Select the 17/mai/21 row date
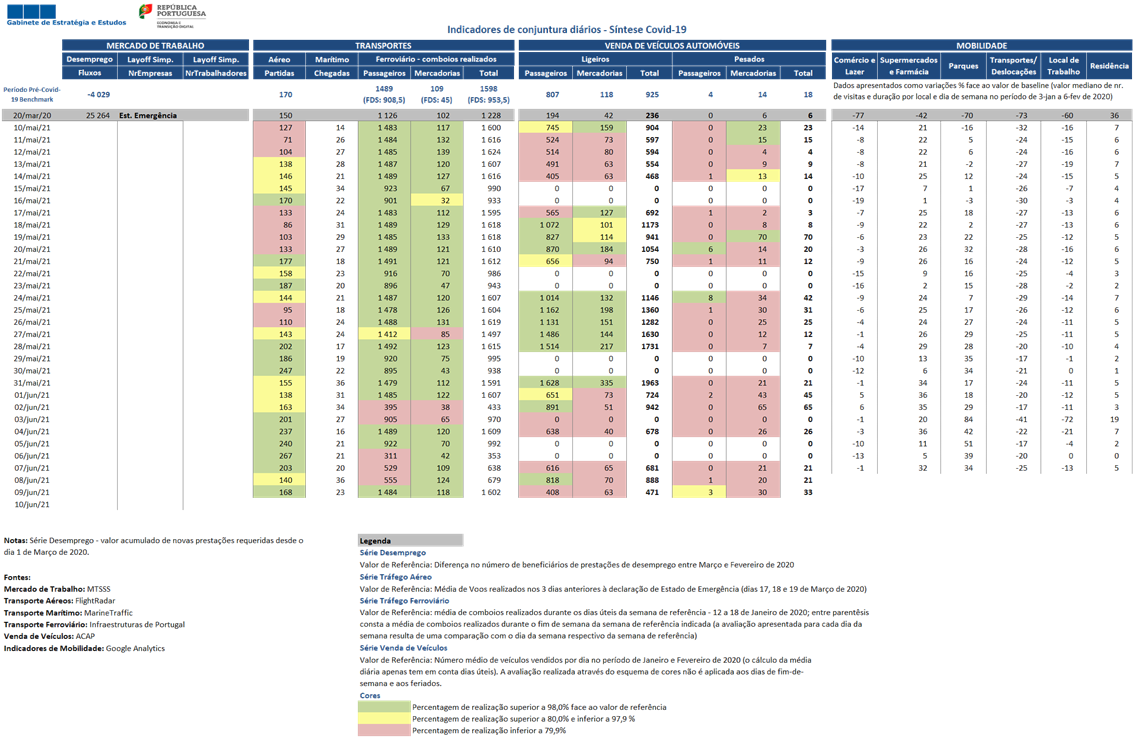 (x=32, y=213)
